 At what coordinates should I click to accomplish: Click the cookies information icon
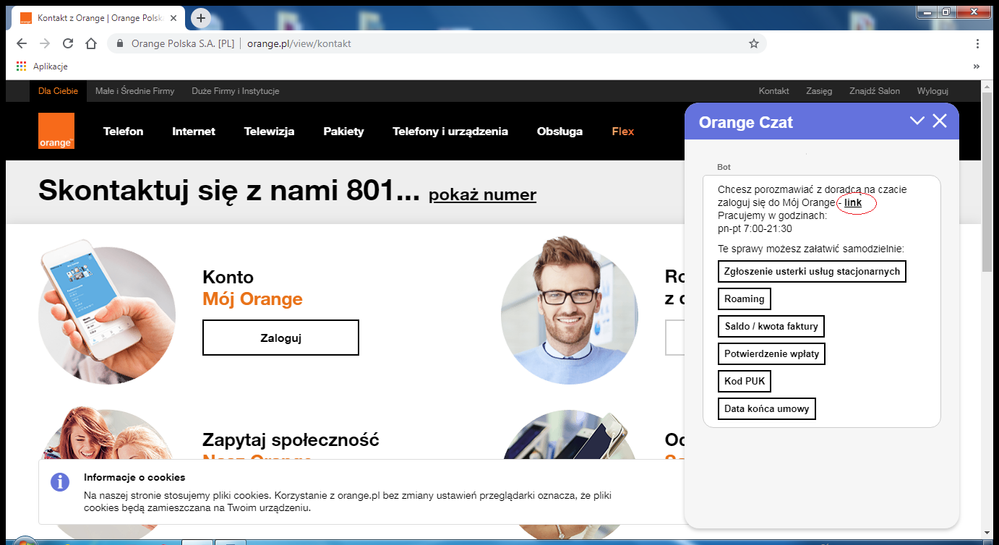pos(60,482)
